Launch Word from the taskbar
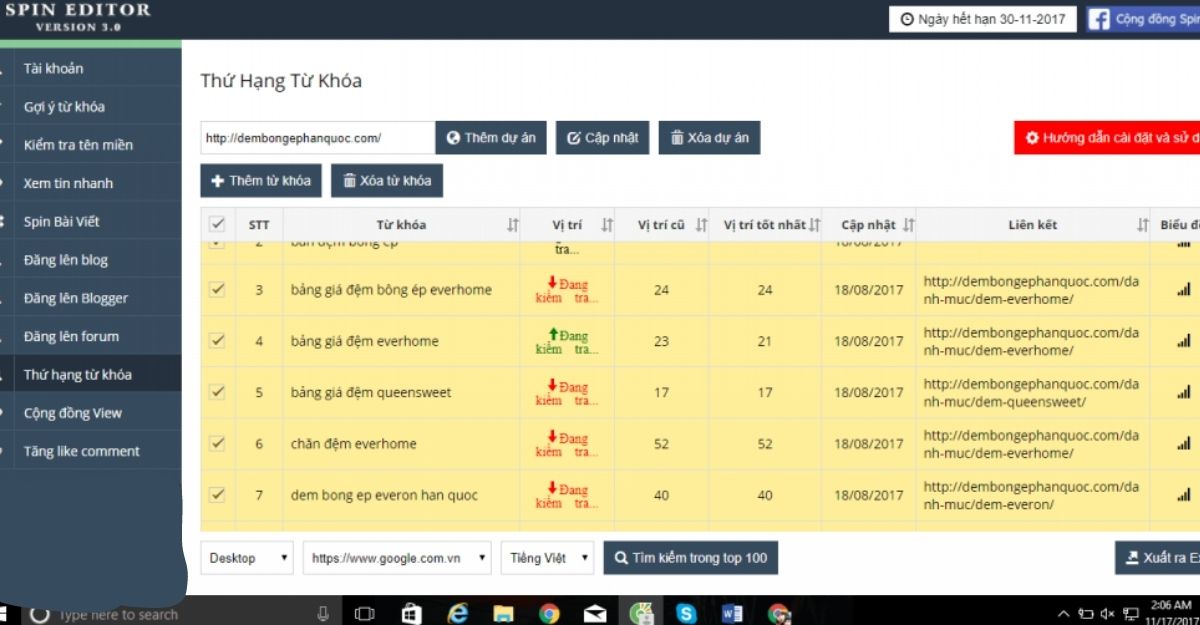Screen dimensions: 1200x625 coord(732,613)
